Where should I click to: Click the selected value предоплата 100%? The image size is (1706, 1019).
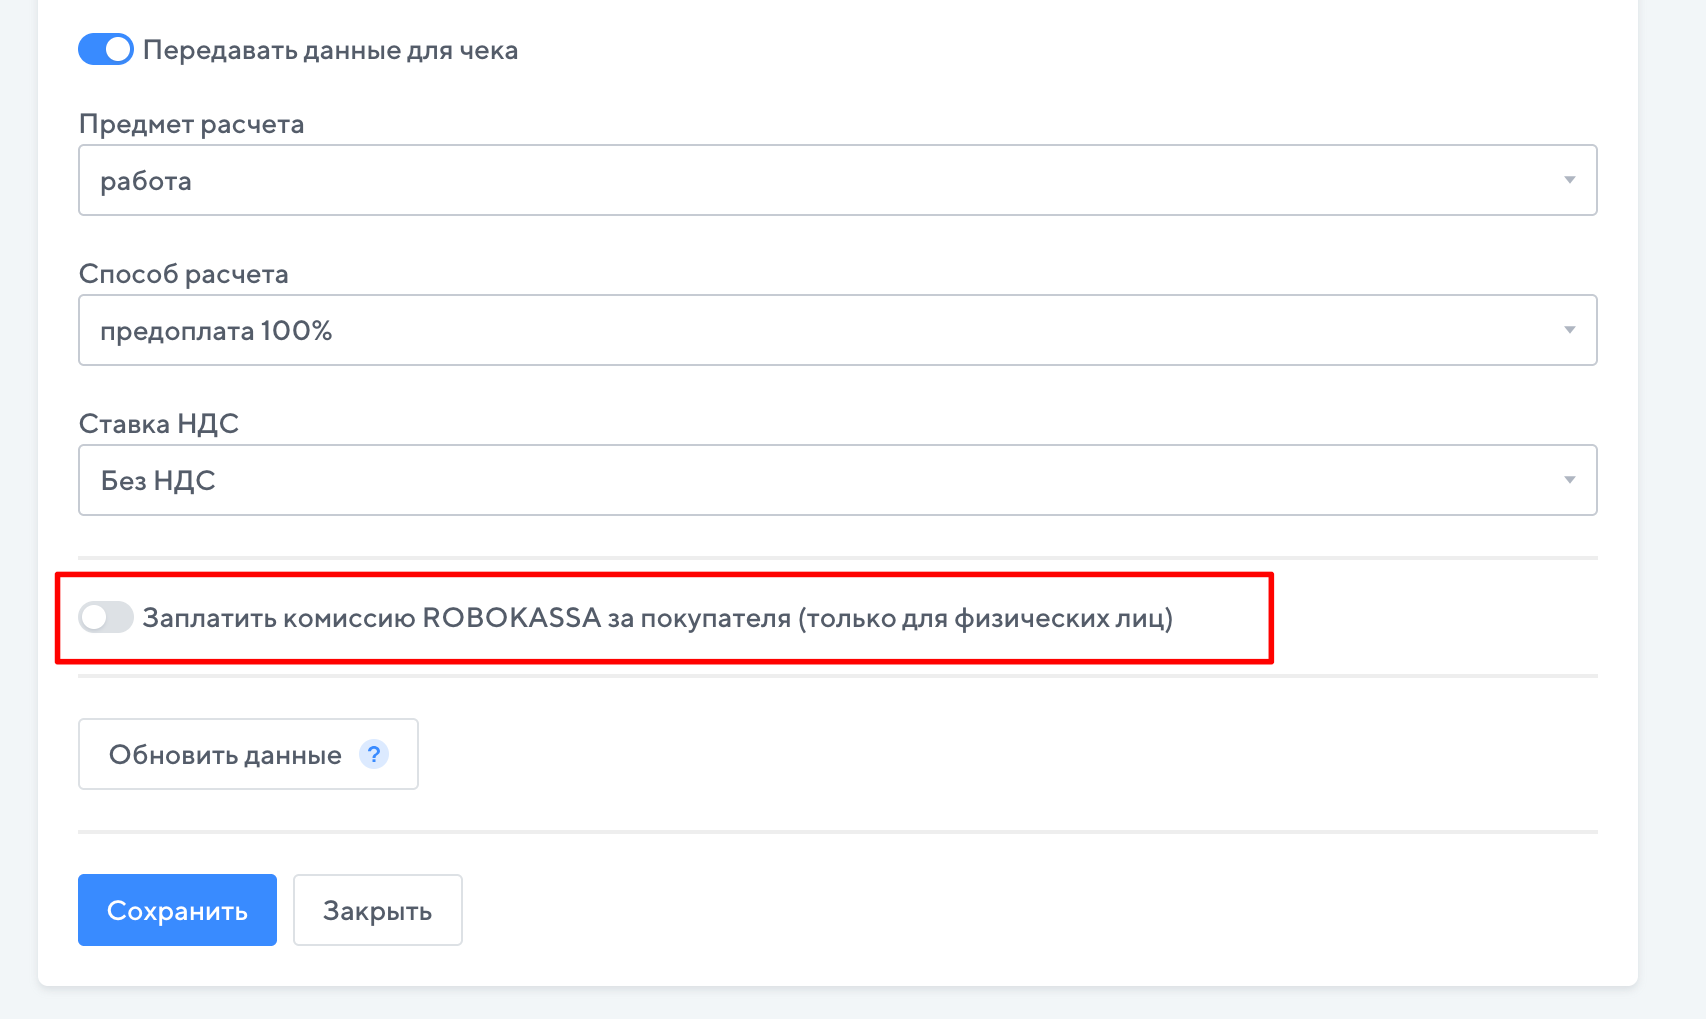point(216,331)
